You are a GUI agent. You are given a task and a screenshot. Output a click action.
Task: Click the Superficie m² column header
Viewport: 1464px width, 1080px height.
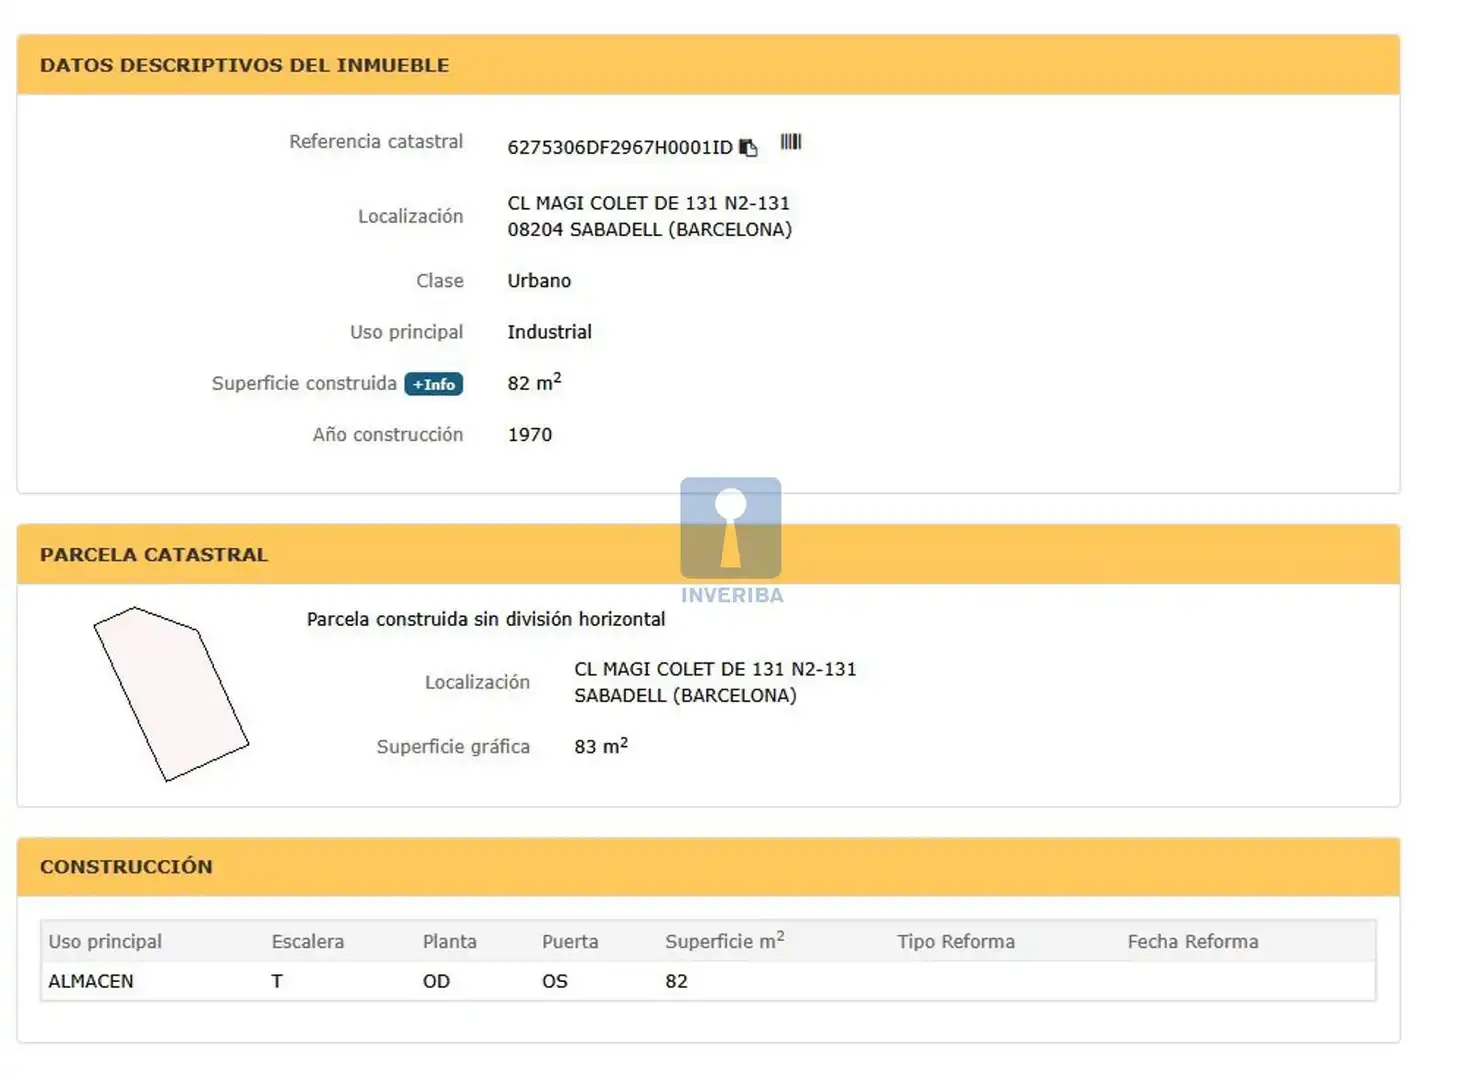click(725, 941)
